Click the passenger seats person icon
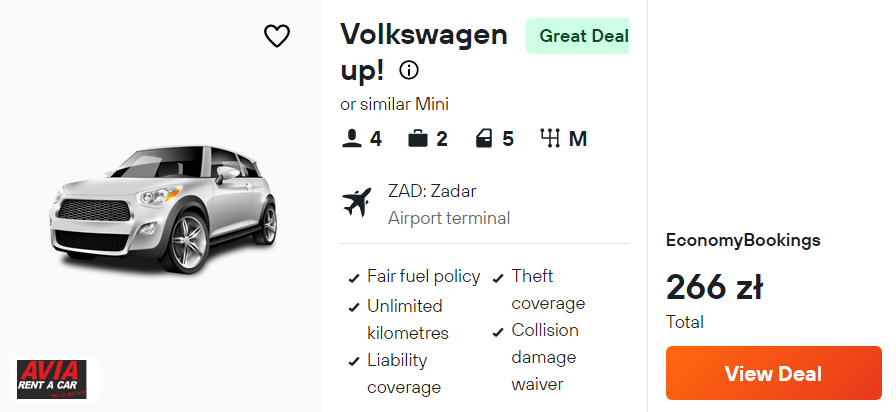The width and height of the screenshot is (896, 412). coord(351,139)
